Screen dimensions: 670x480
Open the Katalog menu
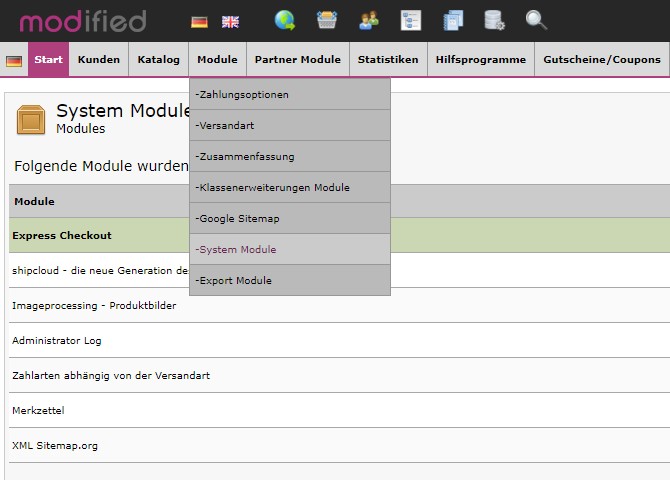(x=159, y=59)
